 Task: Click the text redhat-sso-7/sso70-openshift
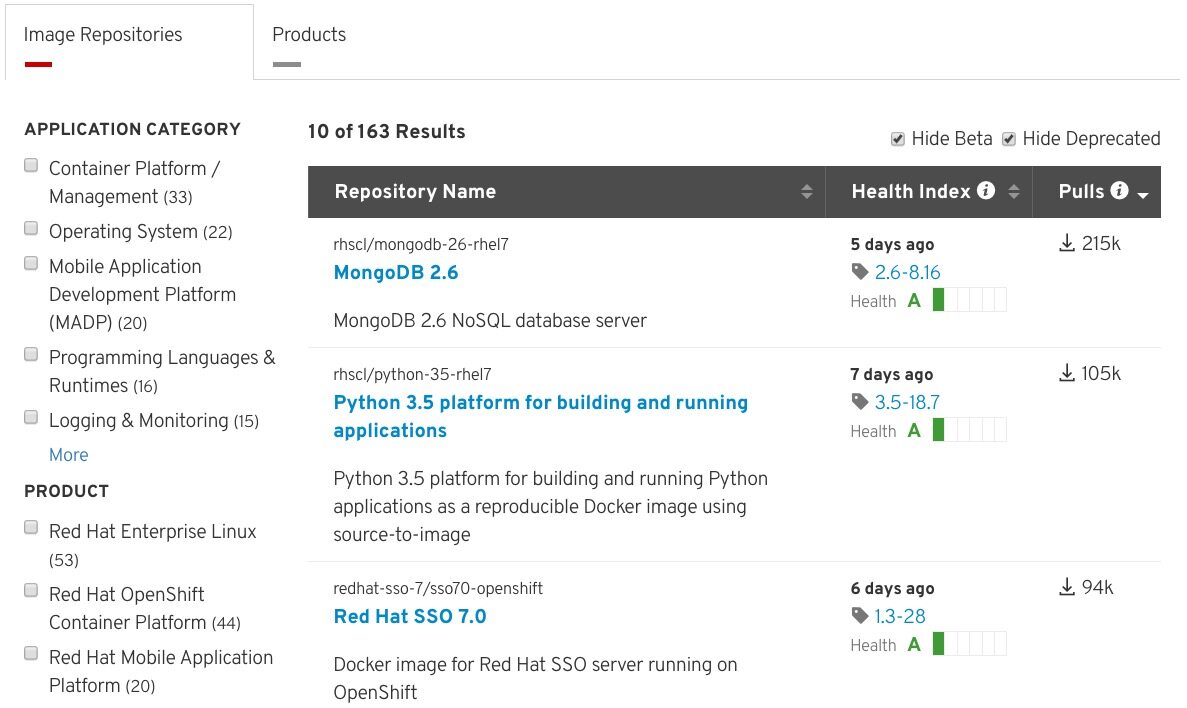tap(438, 588)
